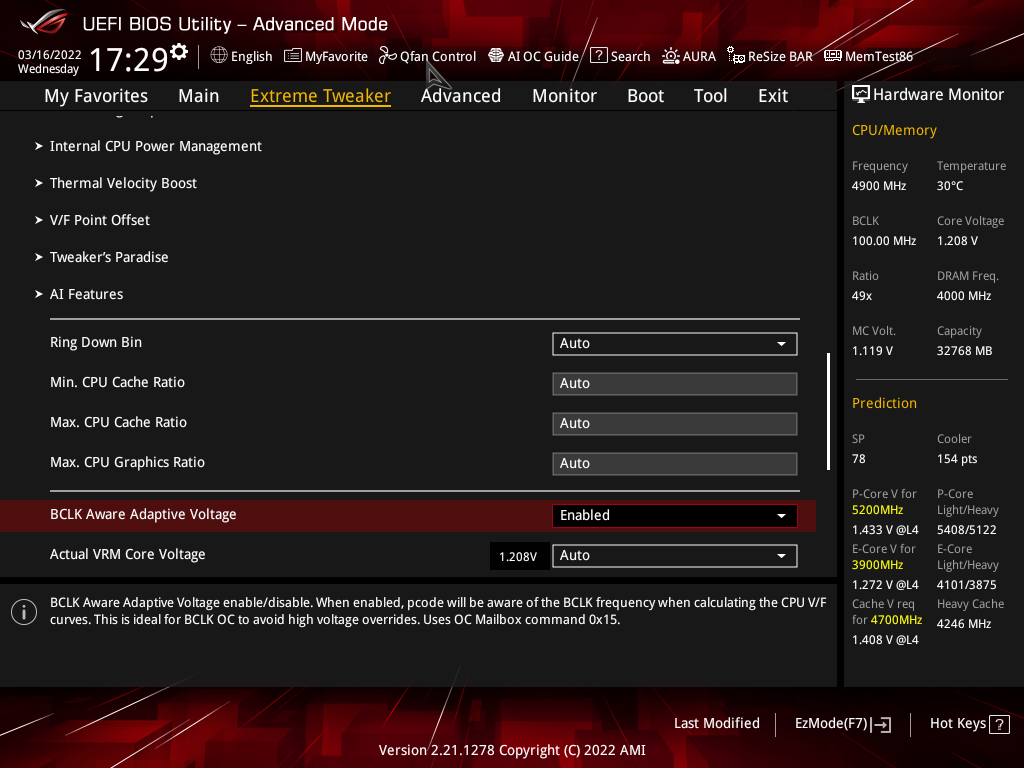Click the SP value 78

tap(859, 459)
